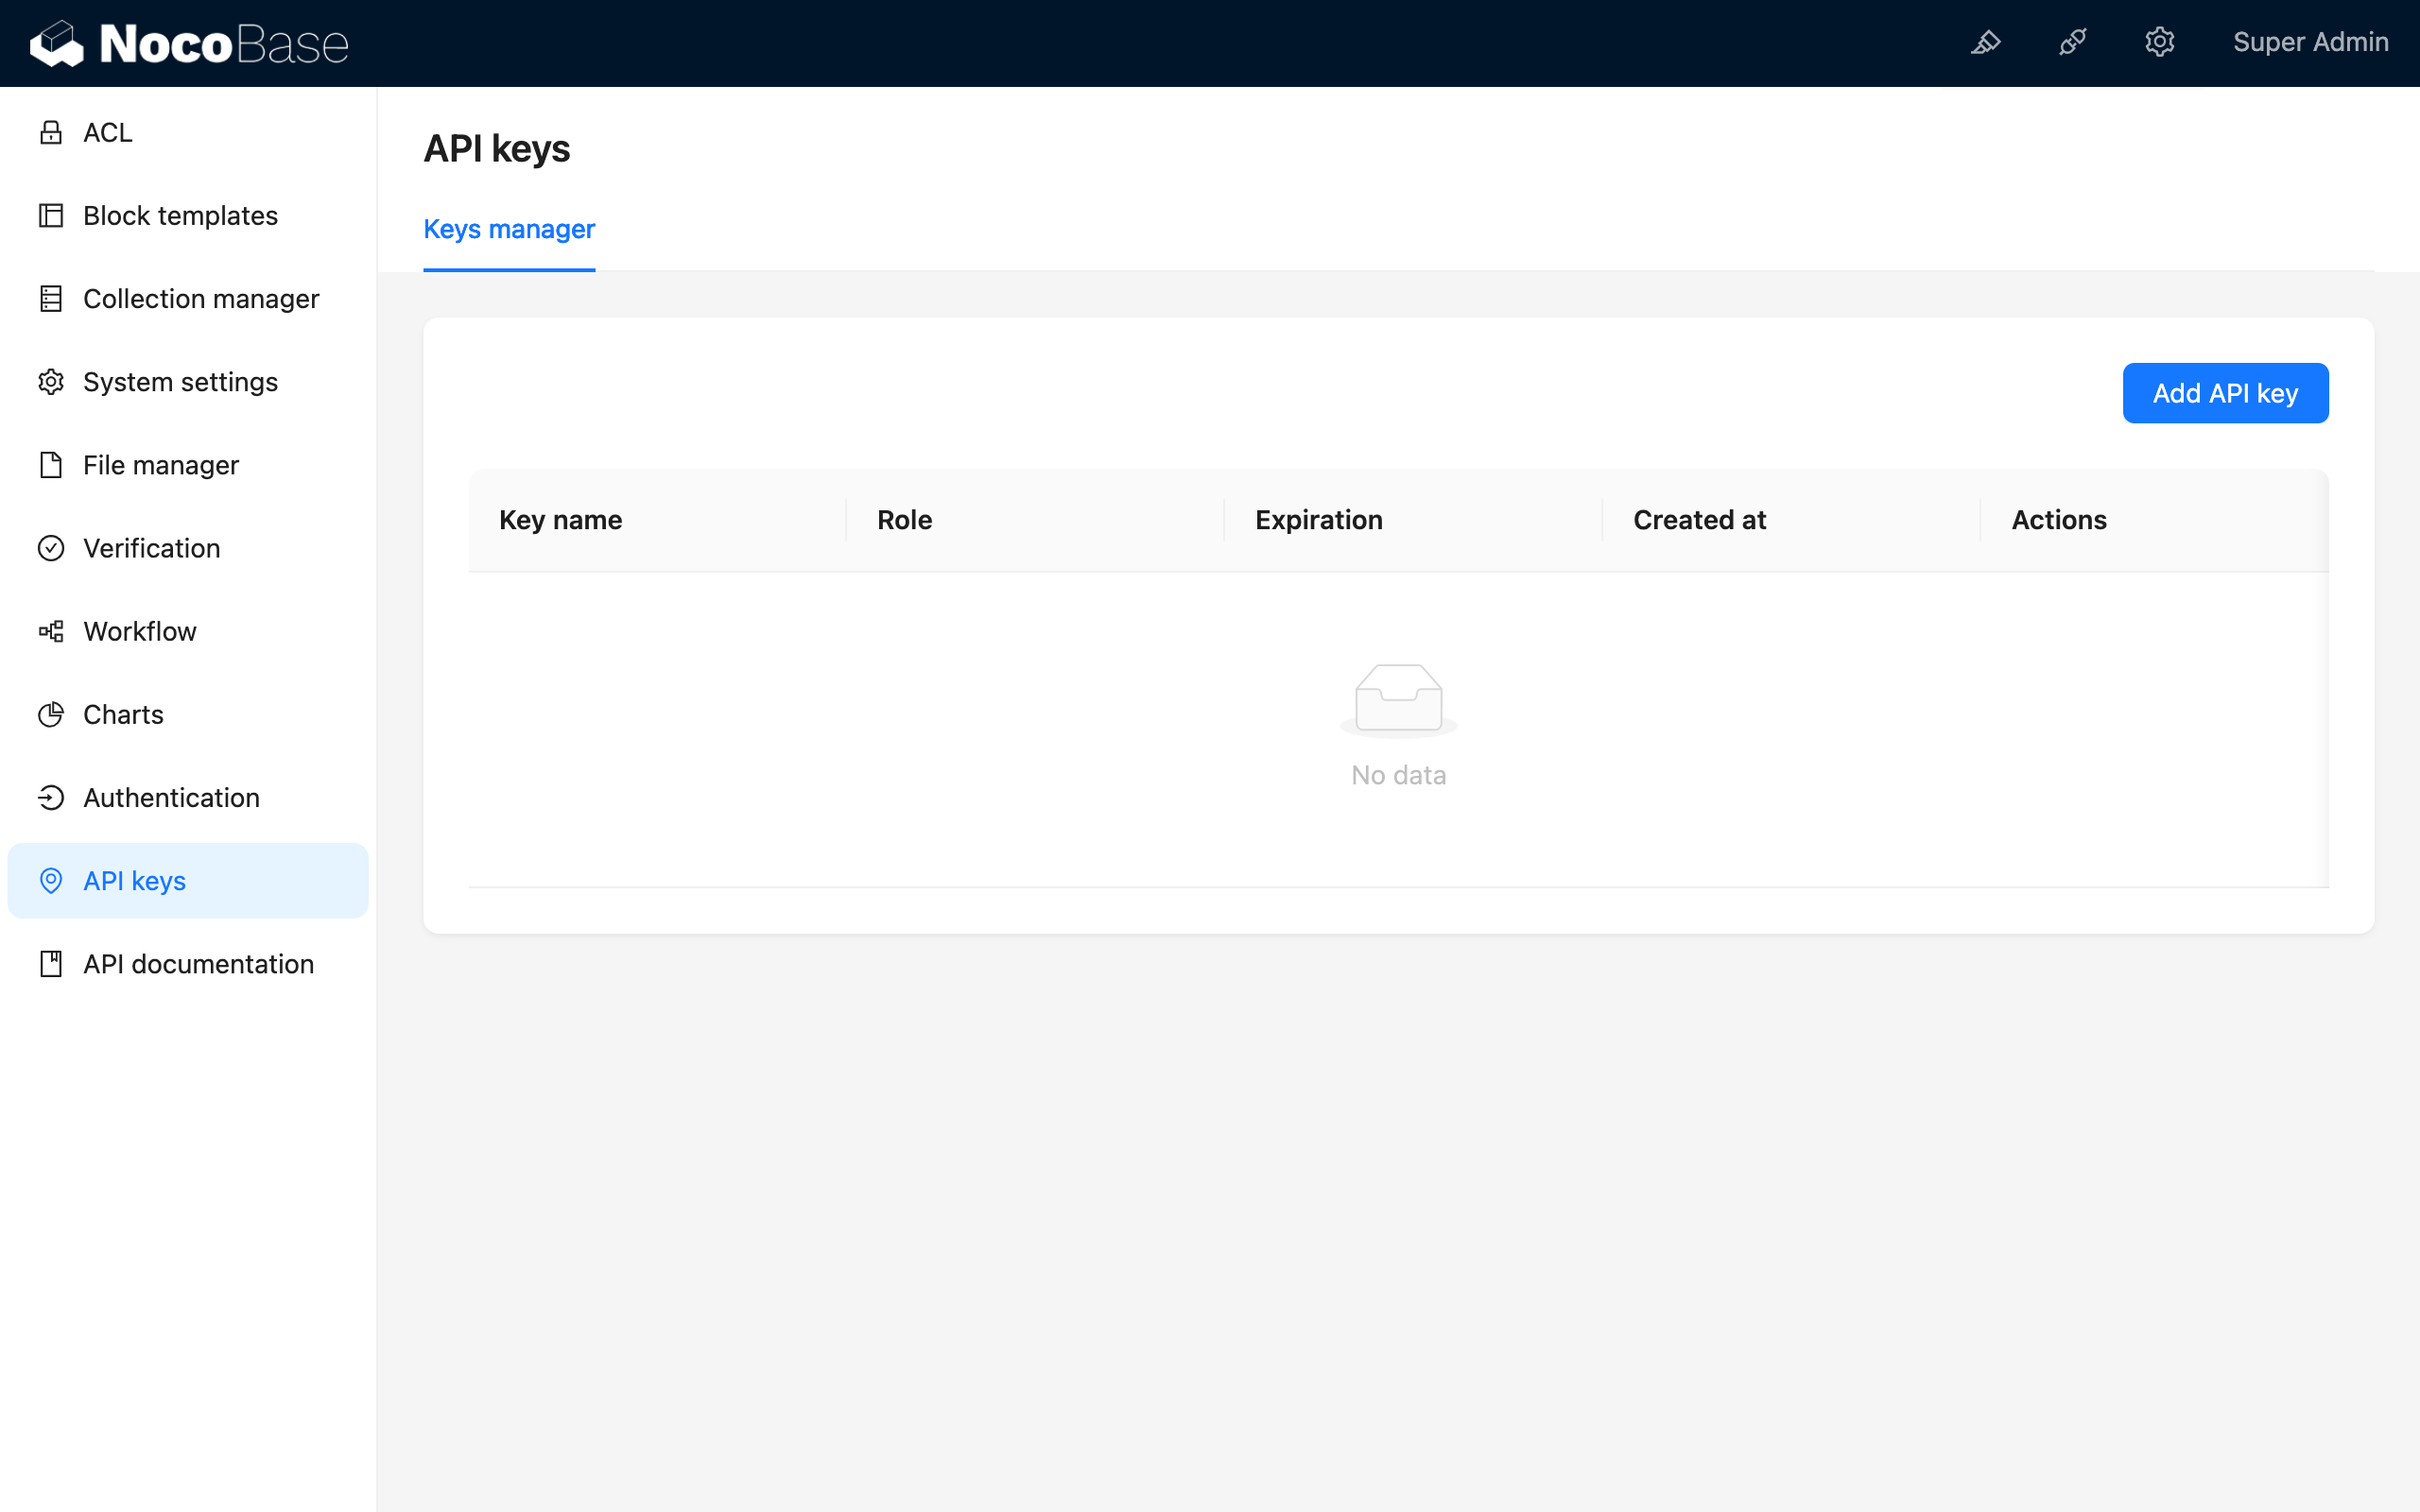Image resolution: width=2420 pixels, height=1512 pixels.
Task: Switch to Keys manager tab
Action: click(x=509, y=229)
